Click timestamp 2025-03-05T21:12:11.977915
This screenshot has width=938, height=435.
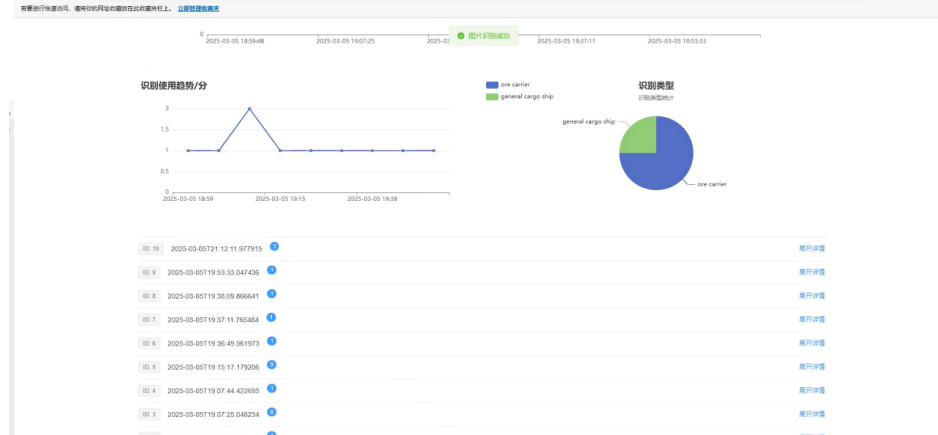[217, 249]
